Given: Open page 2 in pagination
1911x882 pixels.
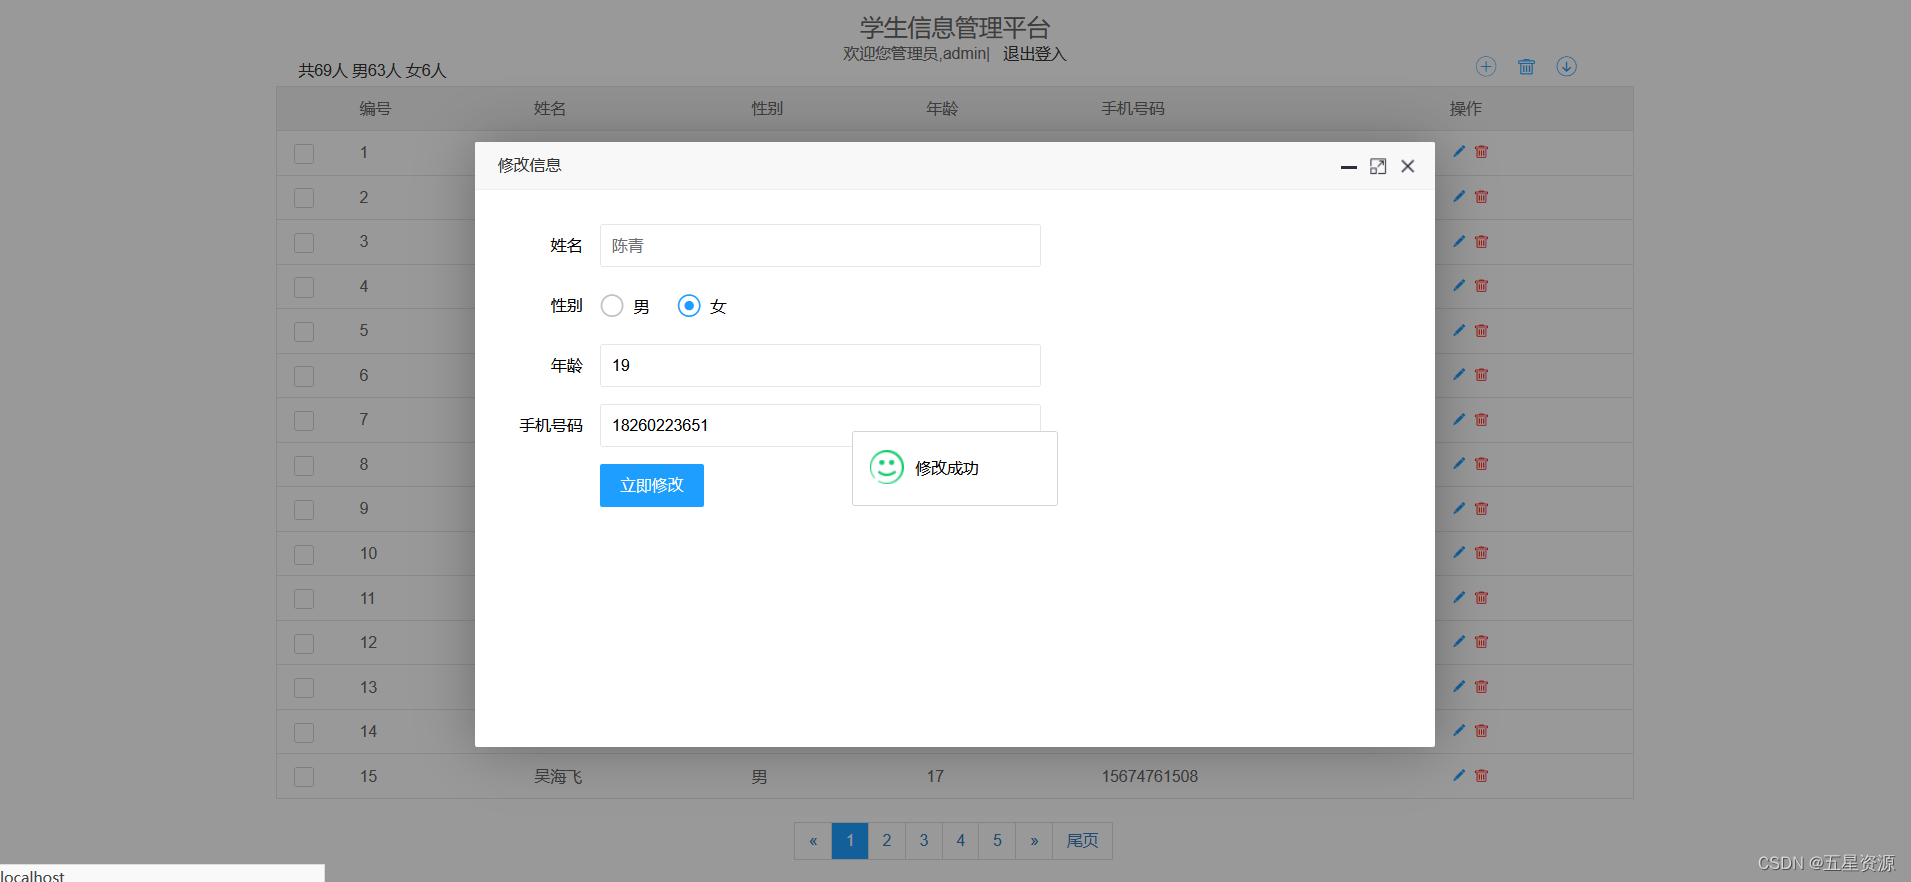Looking at the screenshot, I should tap(887, 841).
